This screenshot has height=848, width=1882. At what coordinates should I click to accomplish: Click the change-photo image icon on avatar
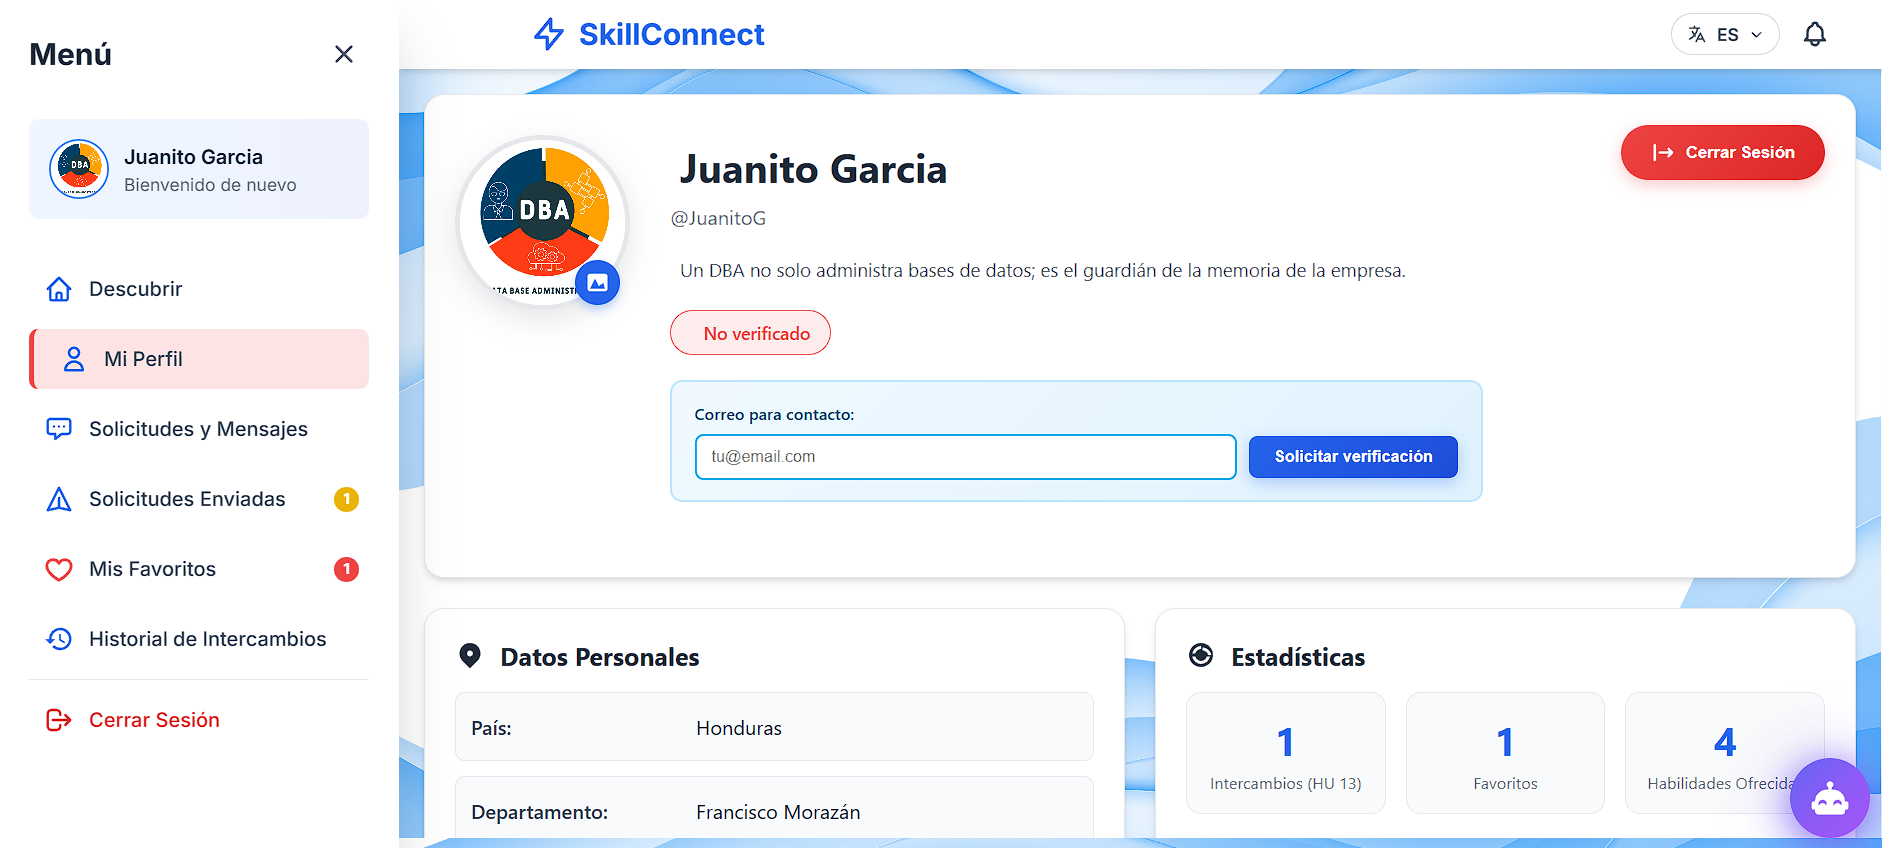598,283
